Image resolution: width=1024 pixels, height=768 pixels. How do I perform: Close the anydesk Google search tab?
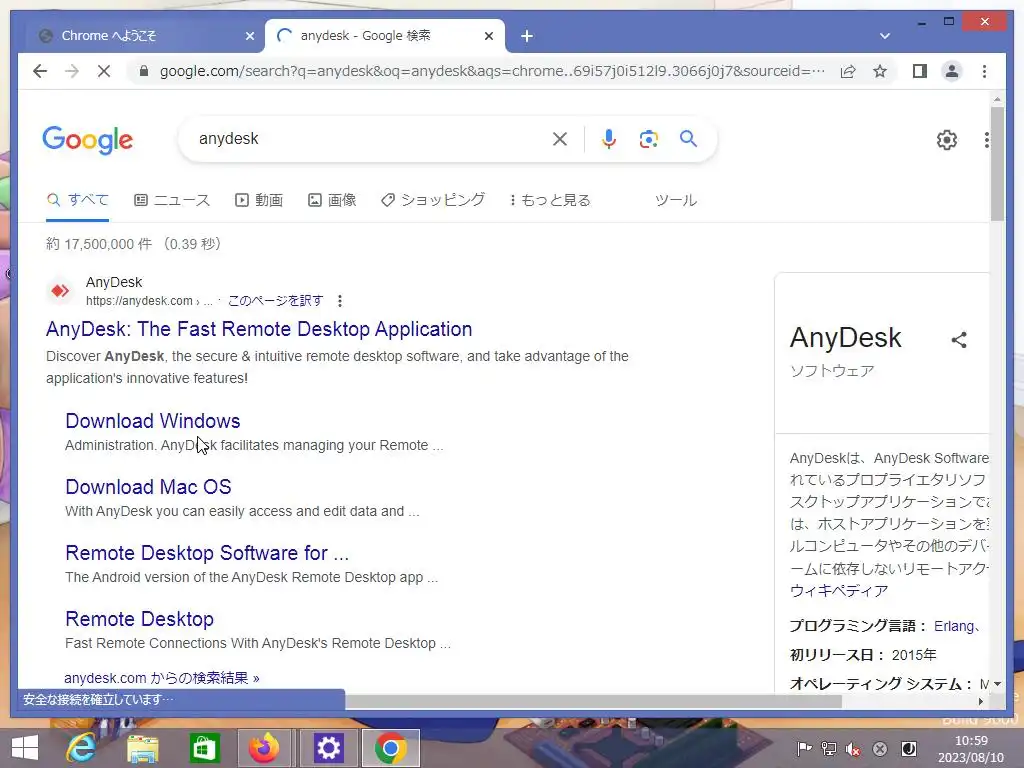[488, 37]
